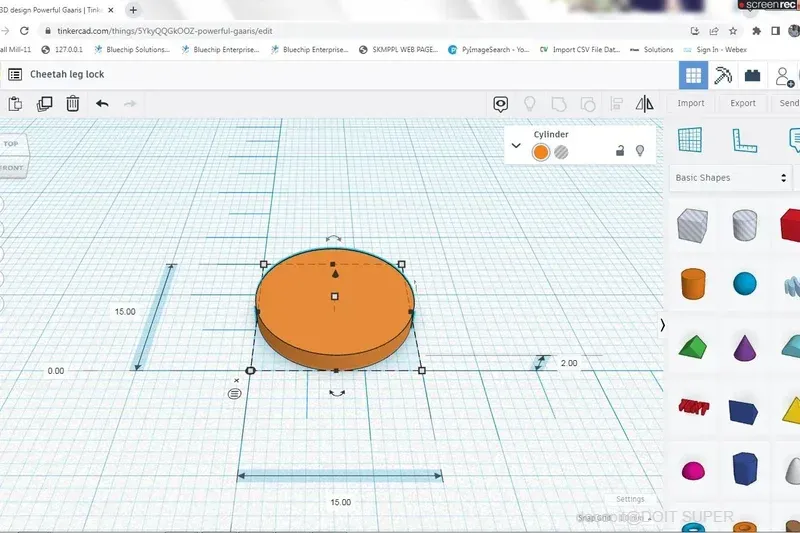Delete the selected shape with trash icon
The height and width of the screenshot is (533, 800).
tap(72, 104)
